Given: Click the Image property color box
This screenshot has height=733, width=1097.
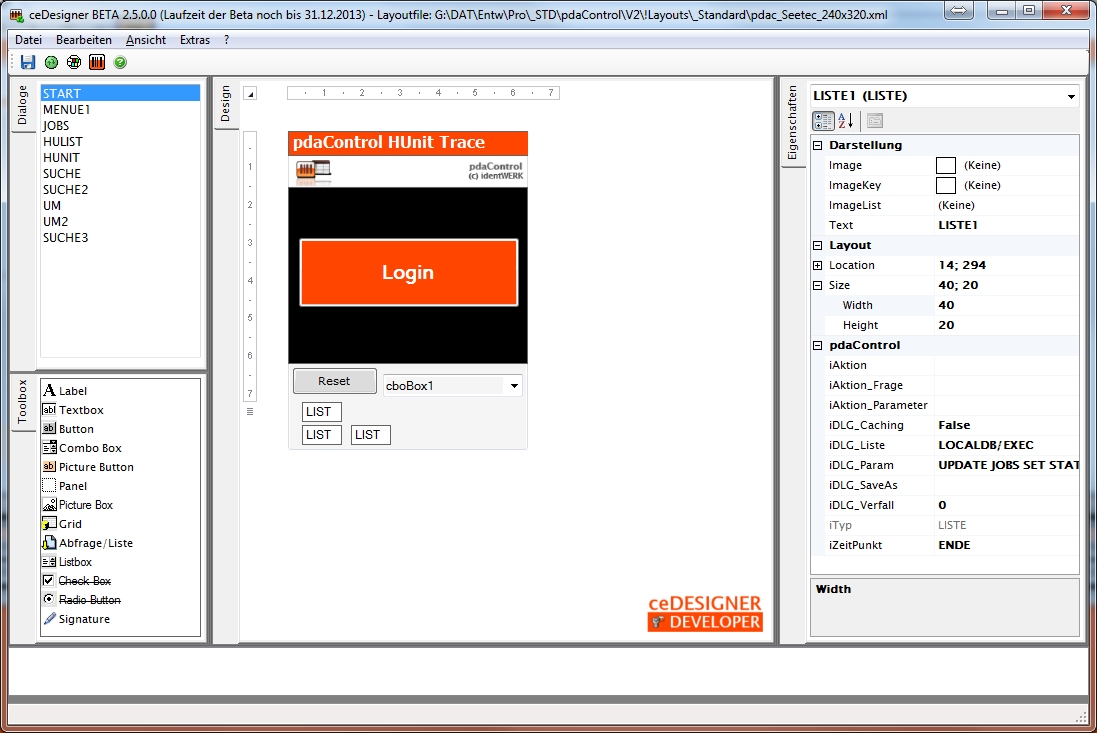Looking at the screenshot, I should (x=945, y=165).
